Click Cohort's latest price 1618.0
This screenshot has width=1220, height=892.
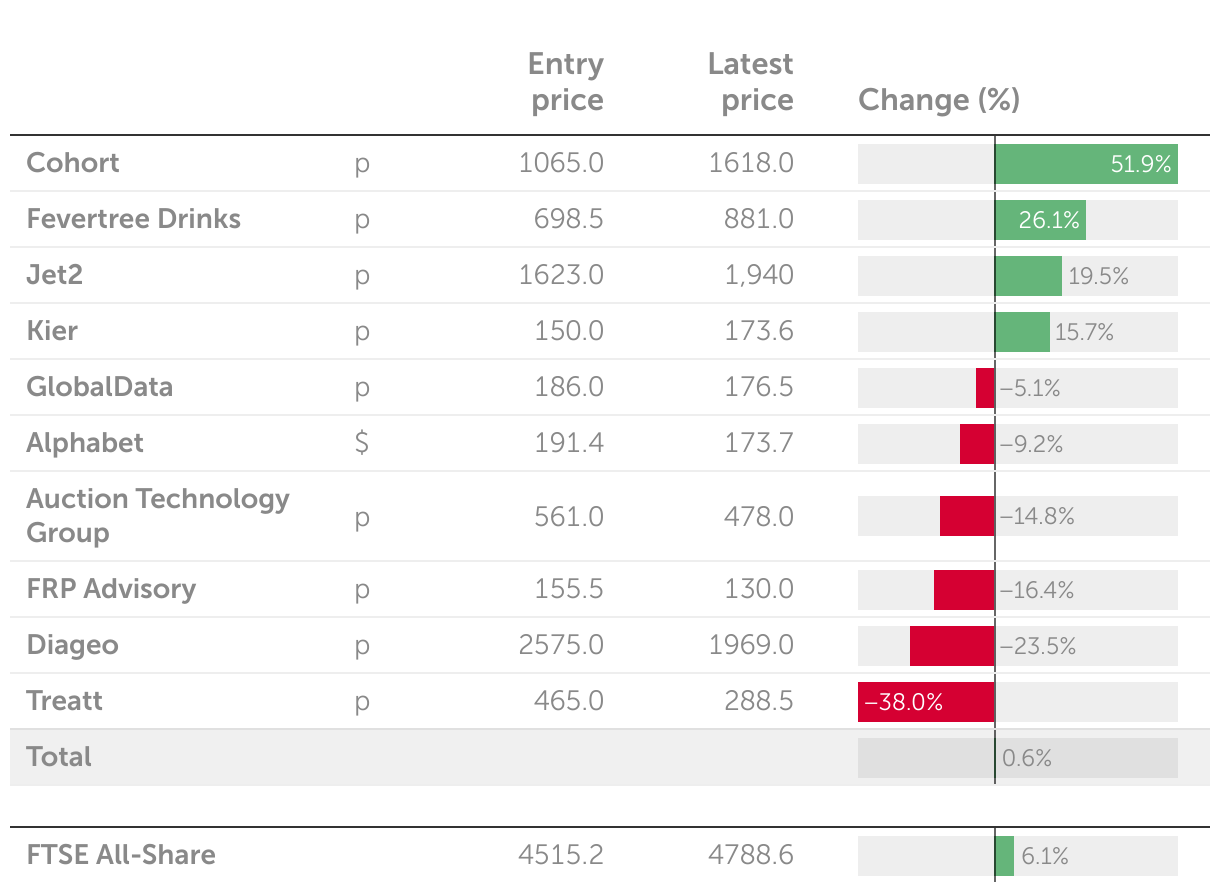[751, 163]
